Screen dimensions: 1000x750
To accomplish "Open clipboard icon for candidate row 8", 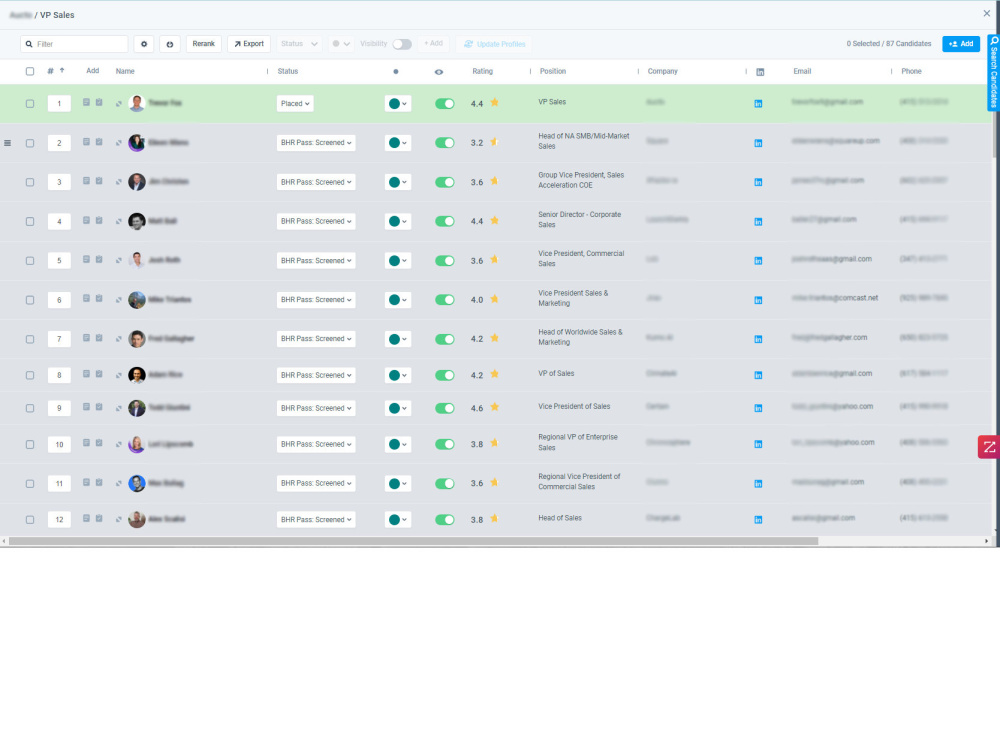I will point(99,374).
